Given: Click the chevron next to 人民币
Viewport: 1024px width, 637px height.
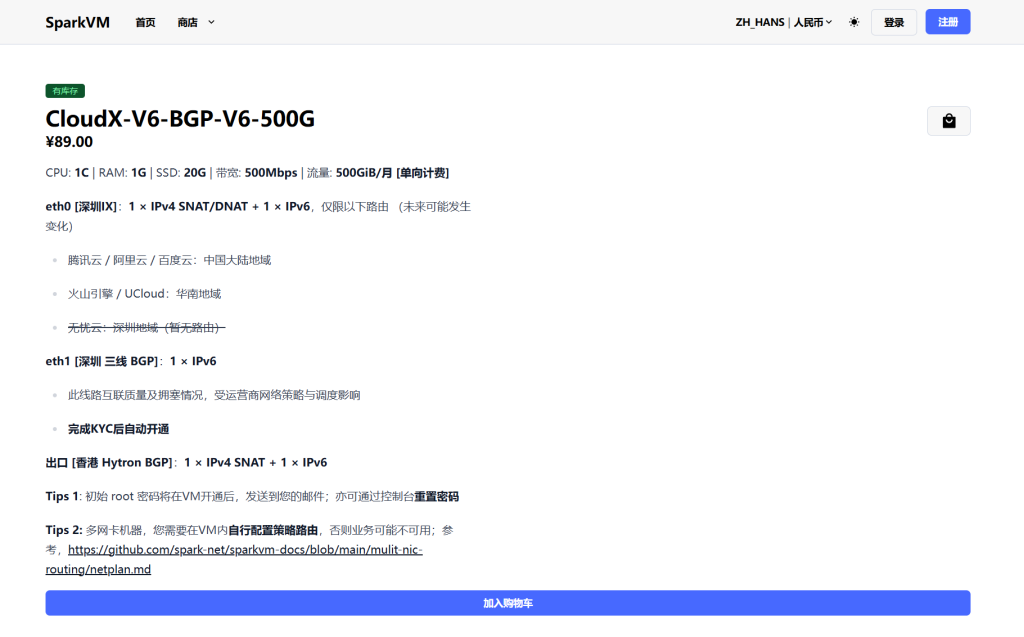Looking at the screenshot, I should pyautogui.click(x=829, y=22).
